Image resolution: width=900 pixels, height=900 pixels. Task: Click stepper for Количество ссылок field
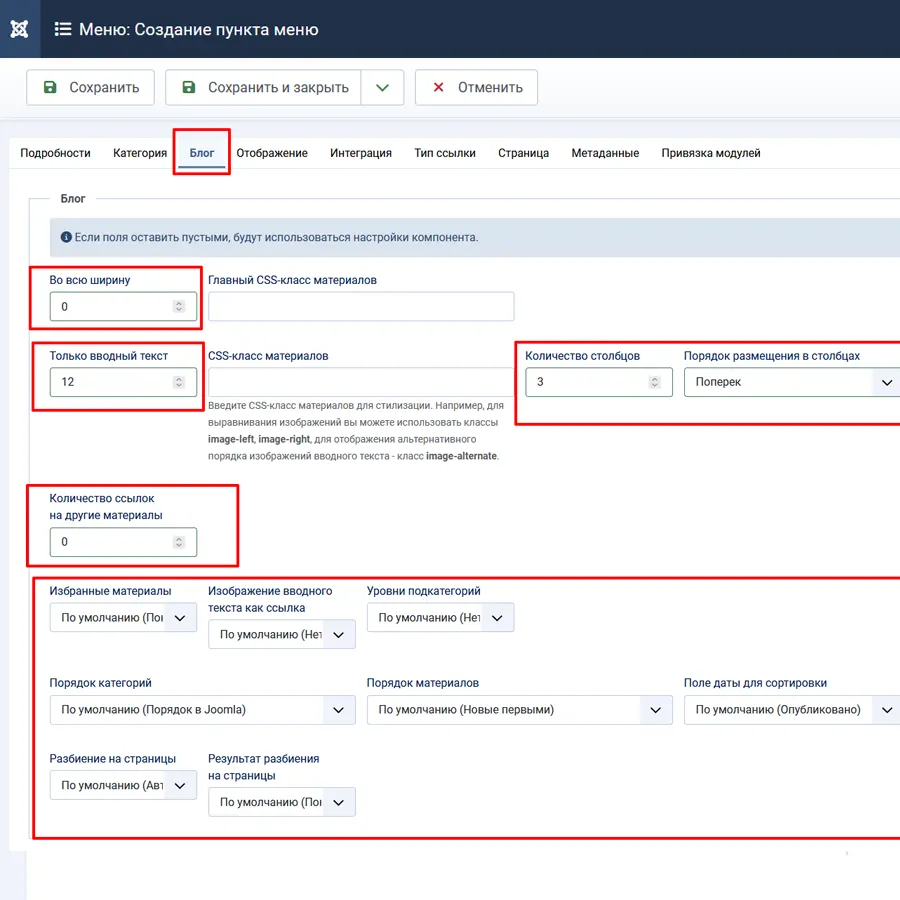point(179,542)
